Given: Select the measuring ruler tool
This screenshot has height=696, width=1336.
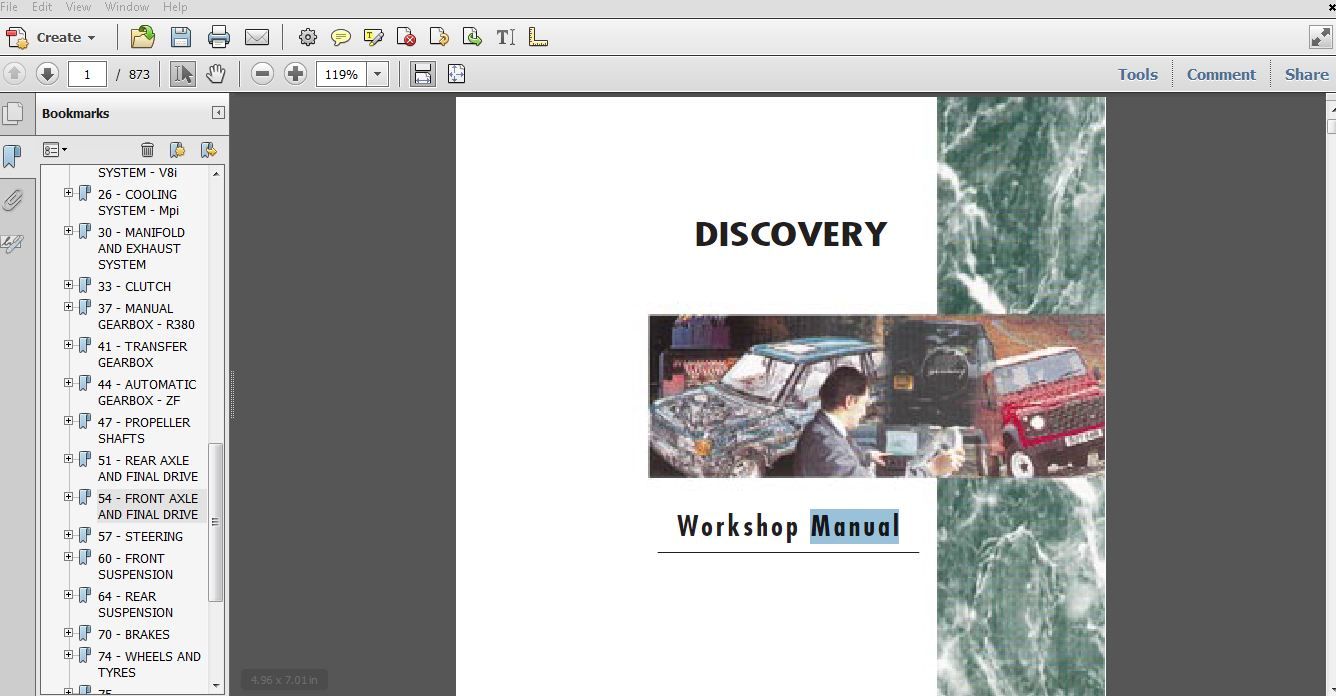Looking at the screenshot, I should pyautogui.click(x=538, y=38).
